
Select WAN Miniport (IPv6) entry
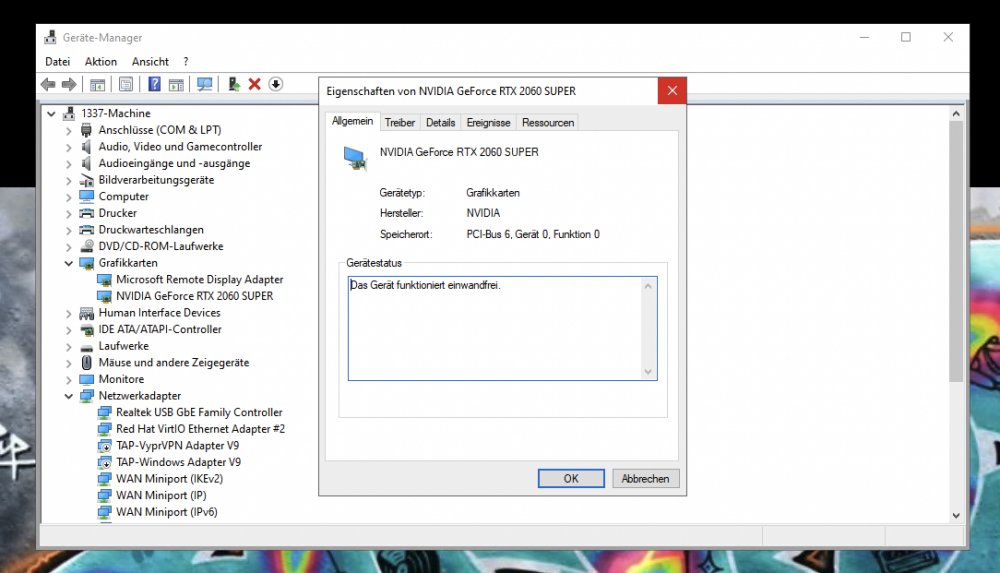tap(166, 512)
